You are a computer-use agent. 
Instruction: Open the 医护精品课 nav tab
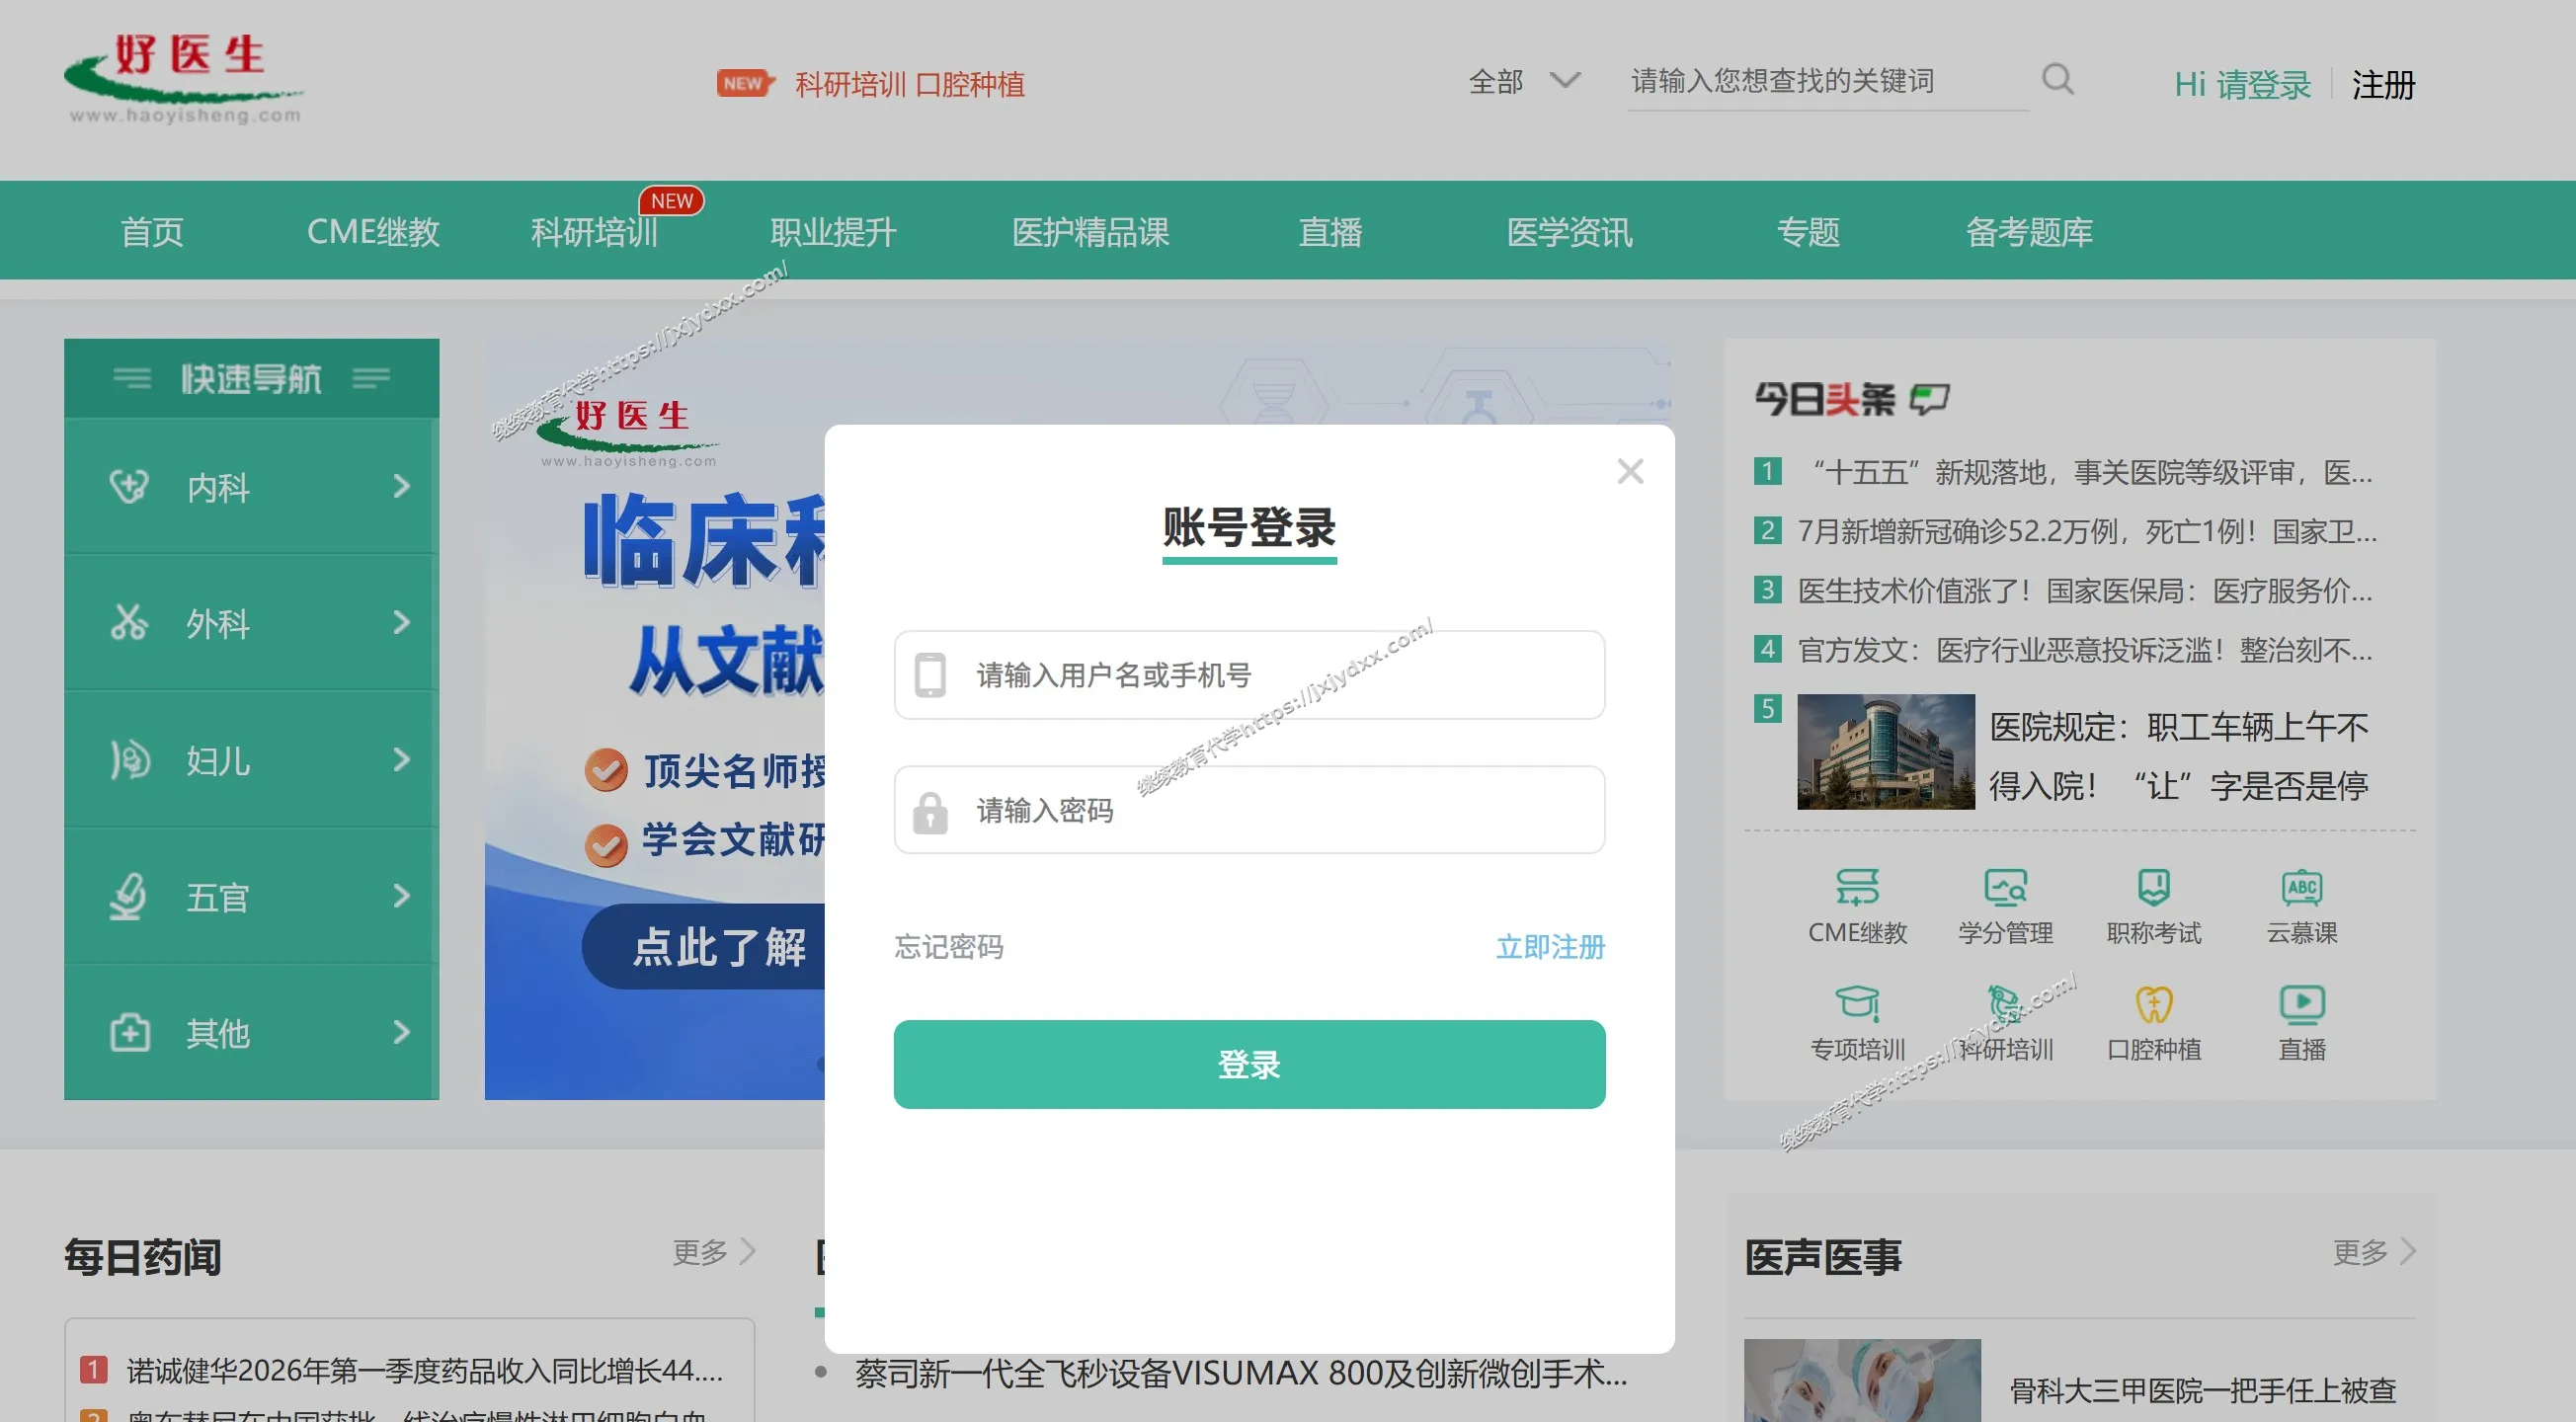[x=1090, y=232]
